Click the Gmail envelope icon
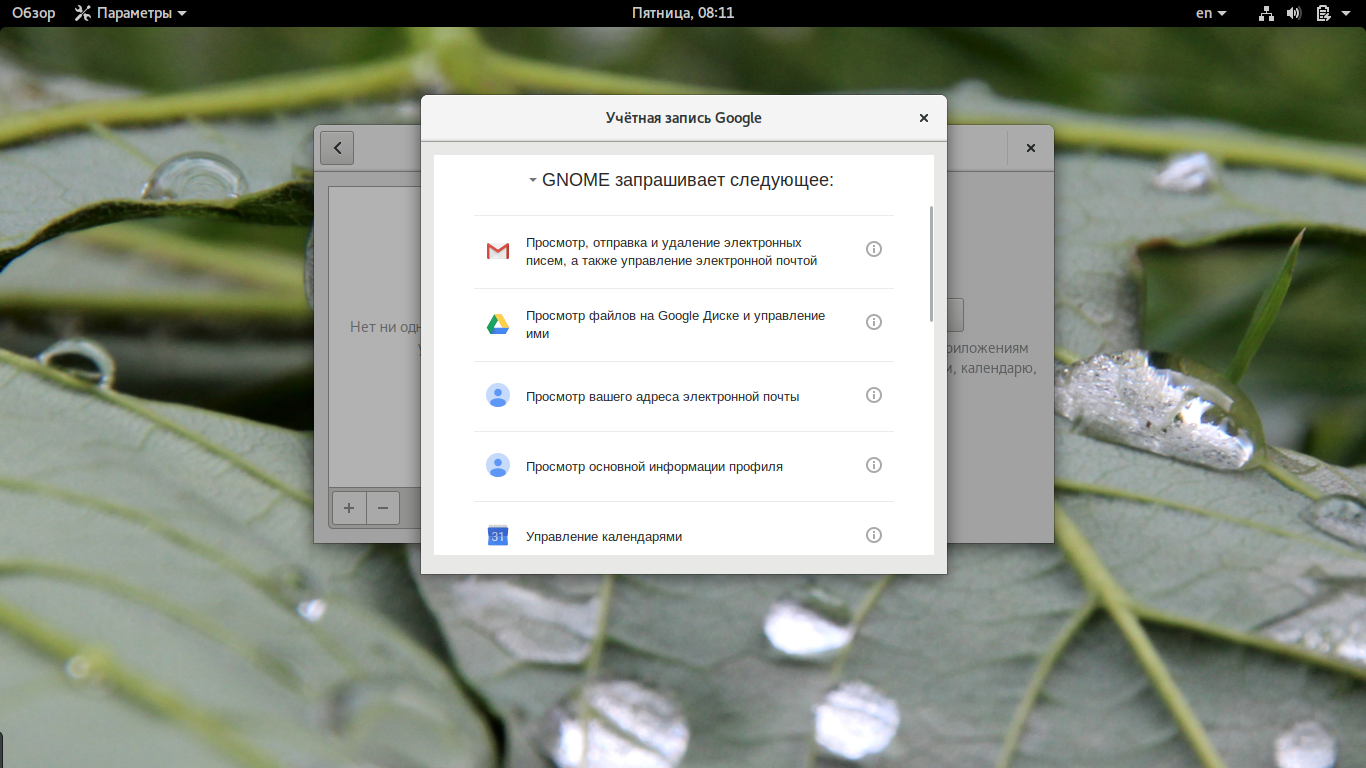This screenshot has height=768, width=1366. [x=498, y=251]
